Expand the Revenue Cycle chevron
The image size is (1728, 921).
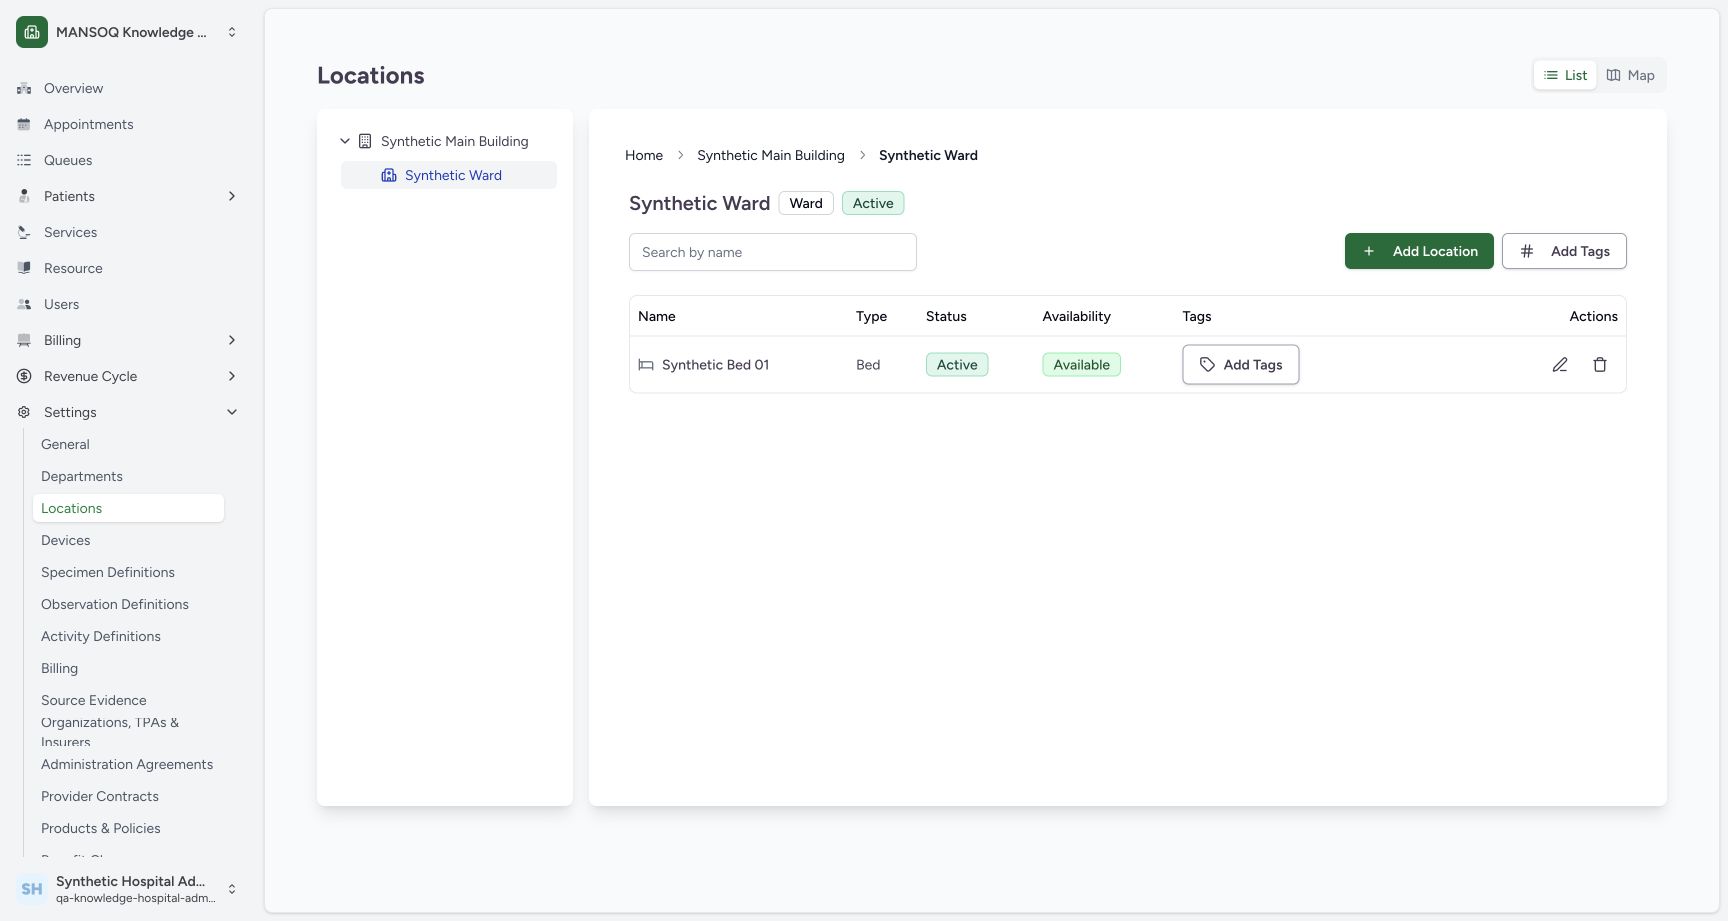click(232, 376)
